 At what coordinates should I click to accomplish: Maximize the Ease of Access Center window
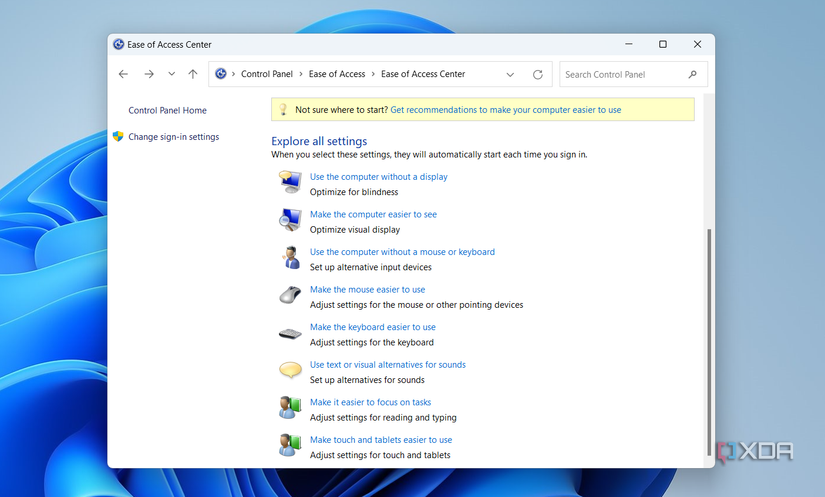(x=663, y=44)
